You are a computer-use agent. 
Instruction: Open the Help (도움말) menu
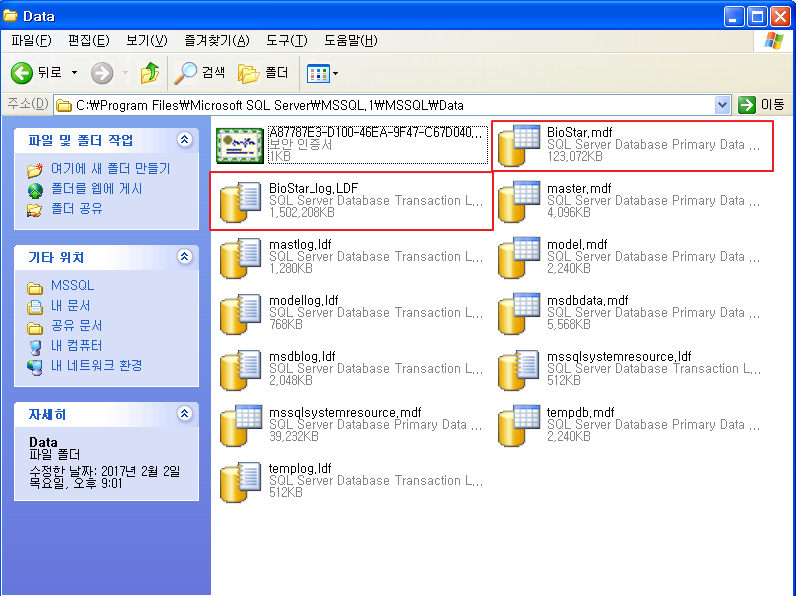tap(351, 41)
